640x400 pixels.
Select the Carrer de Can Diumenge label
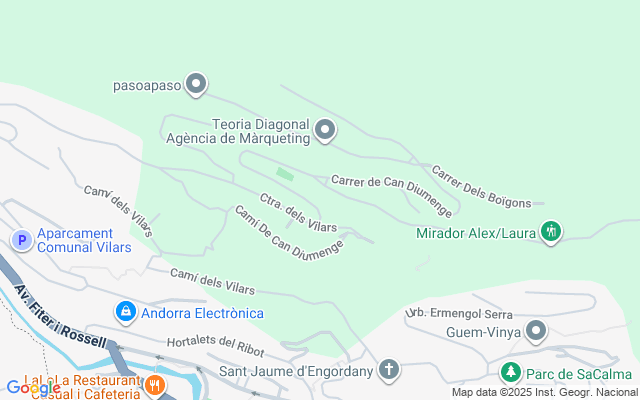click(391, 196)
